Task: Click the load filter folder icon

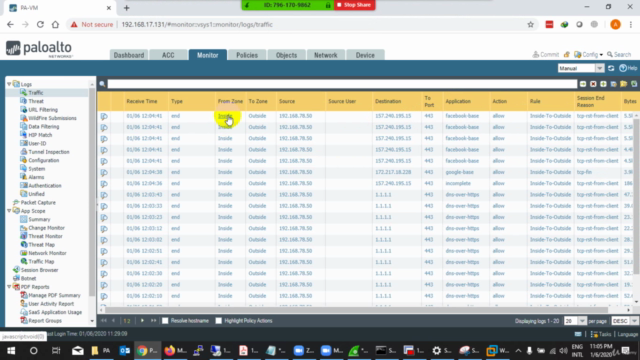Action: [623, 84]
